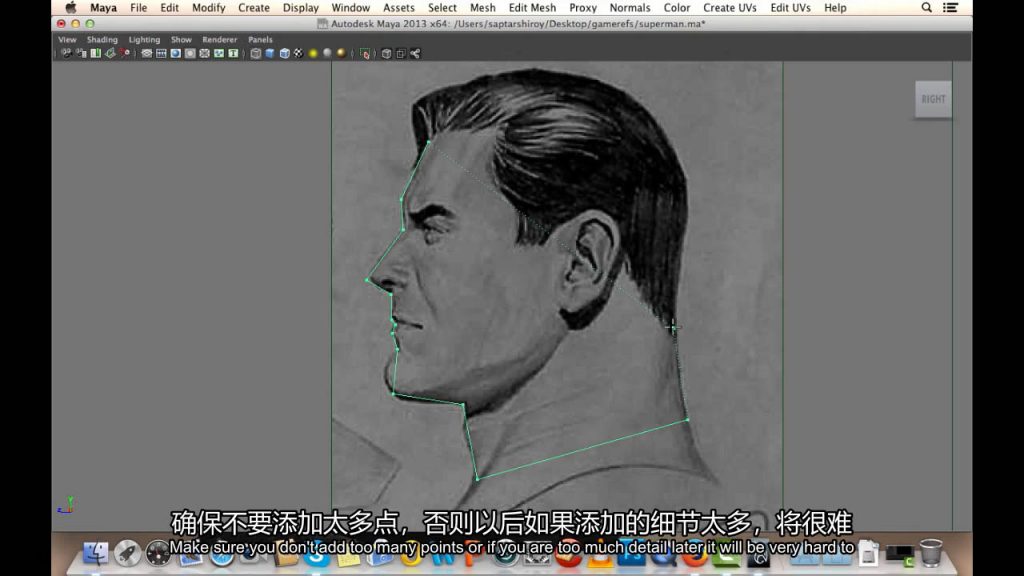
Task: Toggle the gate mask icon
Action: pos(190,54)
